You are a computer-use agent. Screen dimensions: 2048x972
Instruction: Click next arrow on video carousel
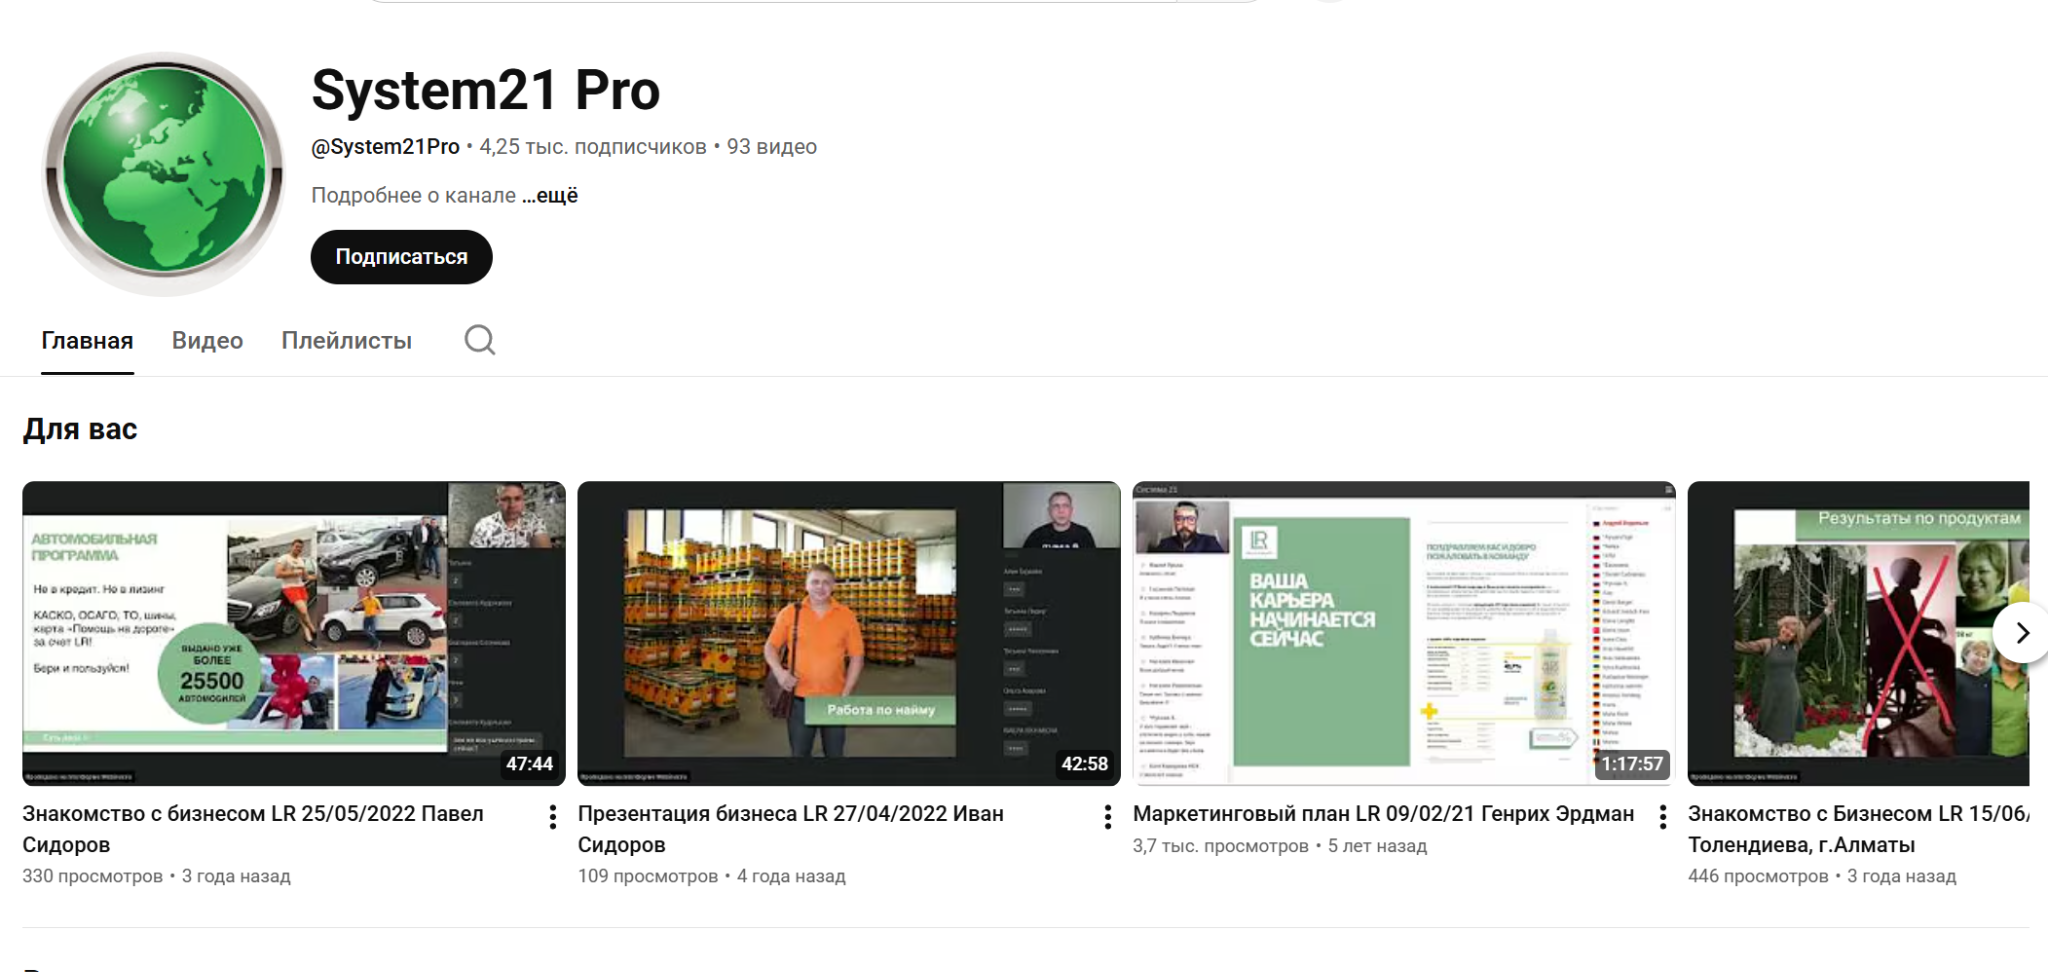pos(2021,632)
